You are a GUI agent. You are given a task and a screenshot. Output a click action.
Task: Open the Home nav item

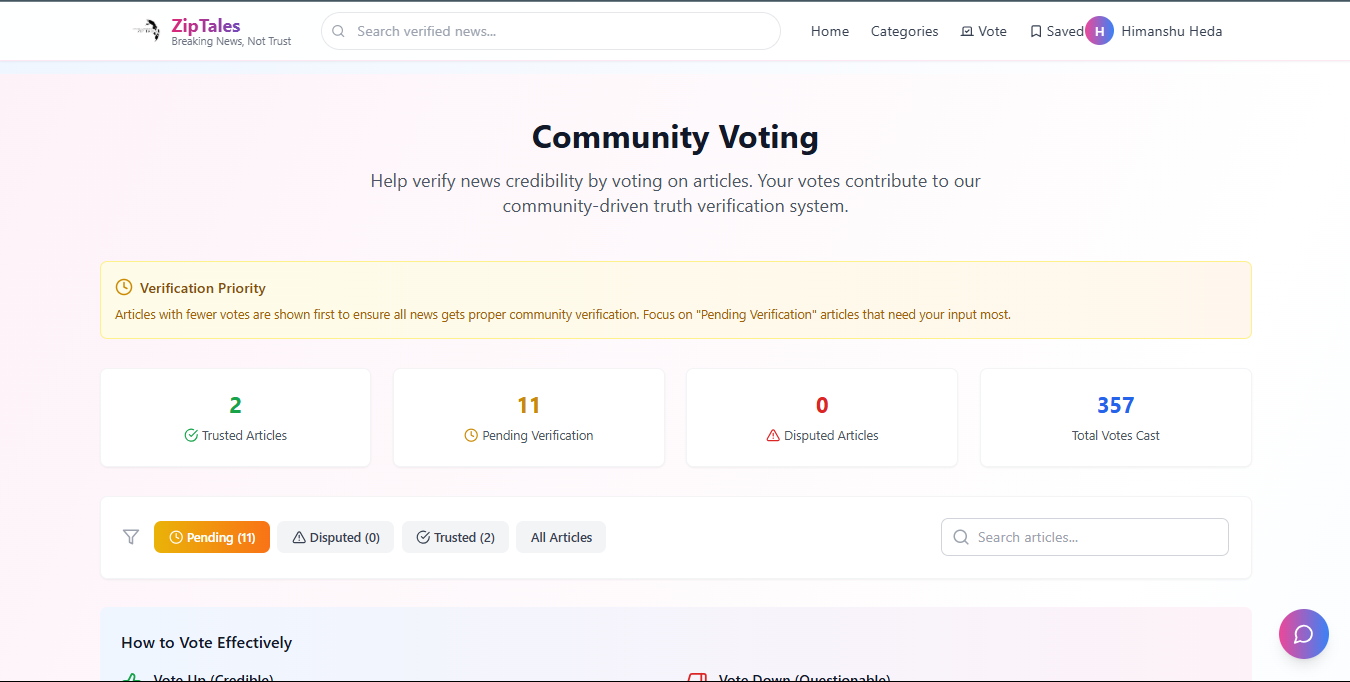coord(830,31)
